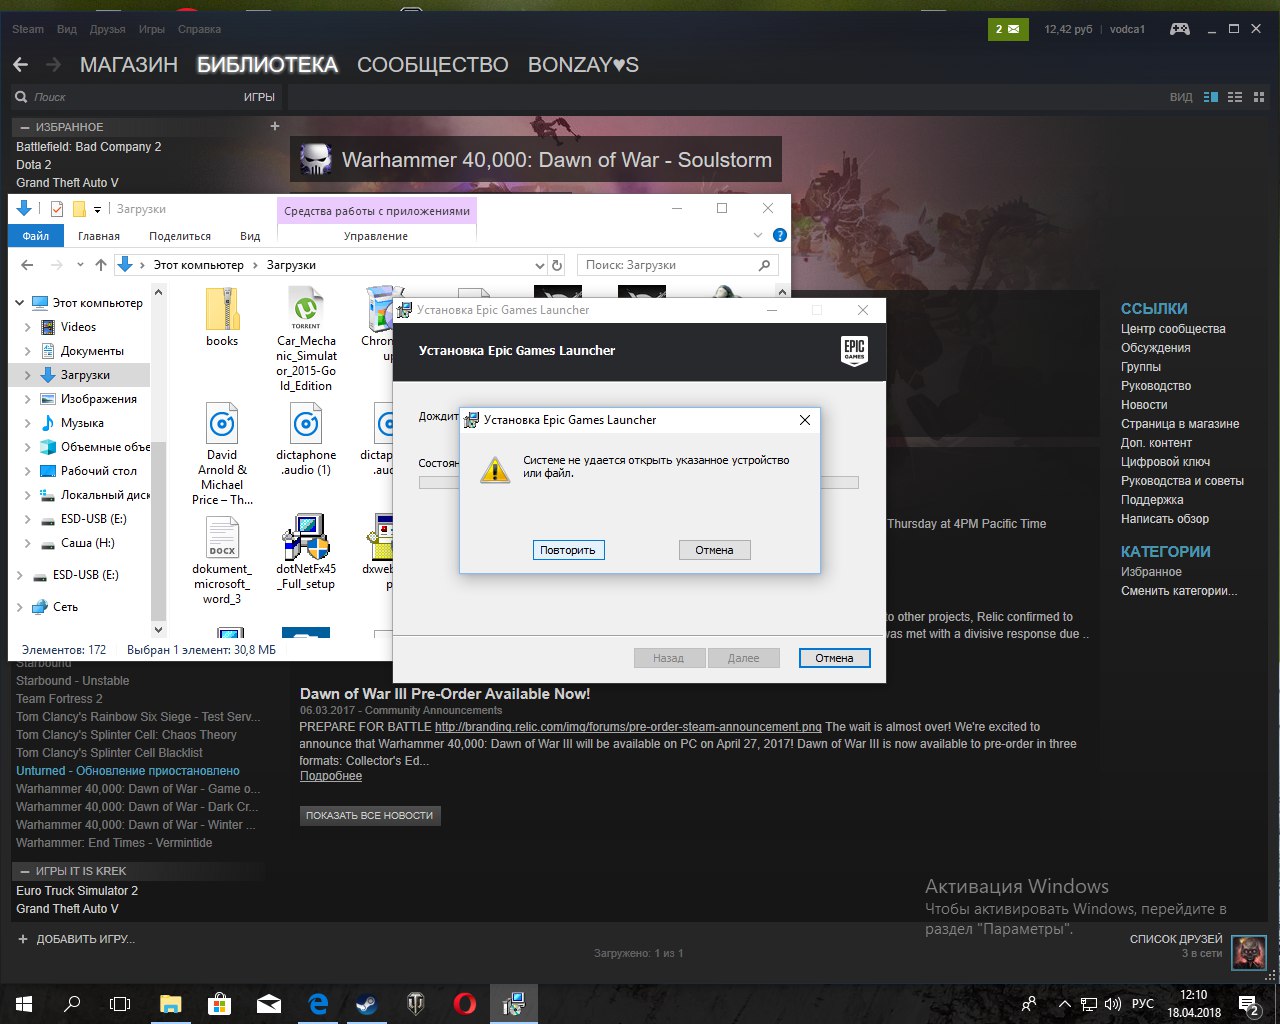The image size is (1280, 1024).
Task: Open Task View on the taskbar
Action: [120, 1004]
